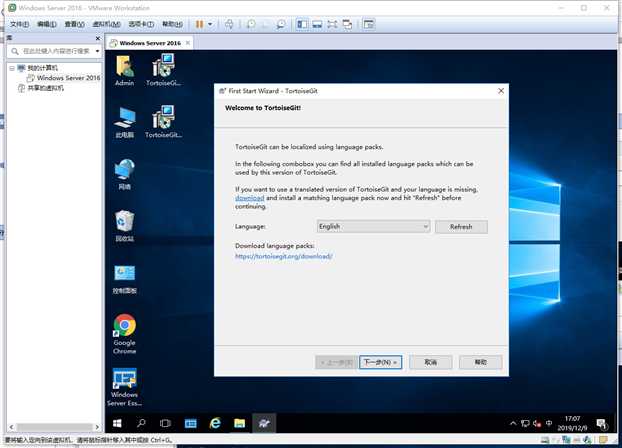Screen dimensions: 622x448
Task: Open the 帮助(H) menu
Action: click(x=172, y=24)
